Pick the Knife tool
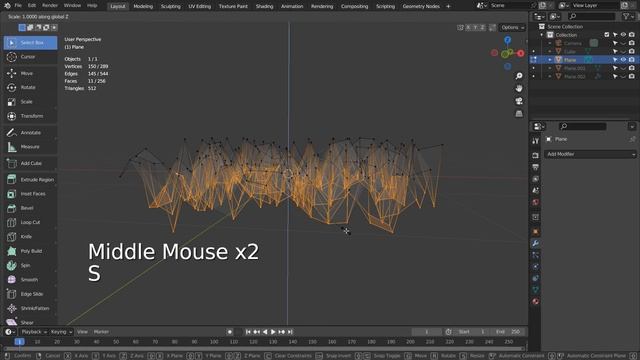The height and width of the screenshot is (360, 640). pyautogui.click(x=30, y=237)
